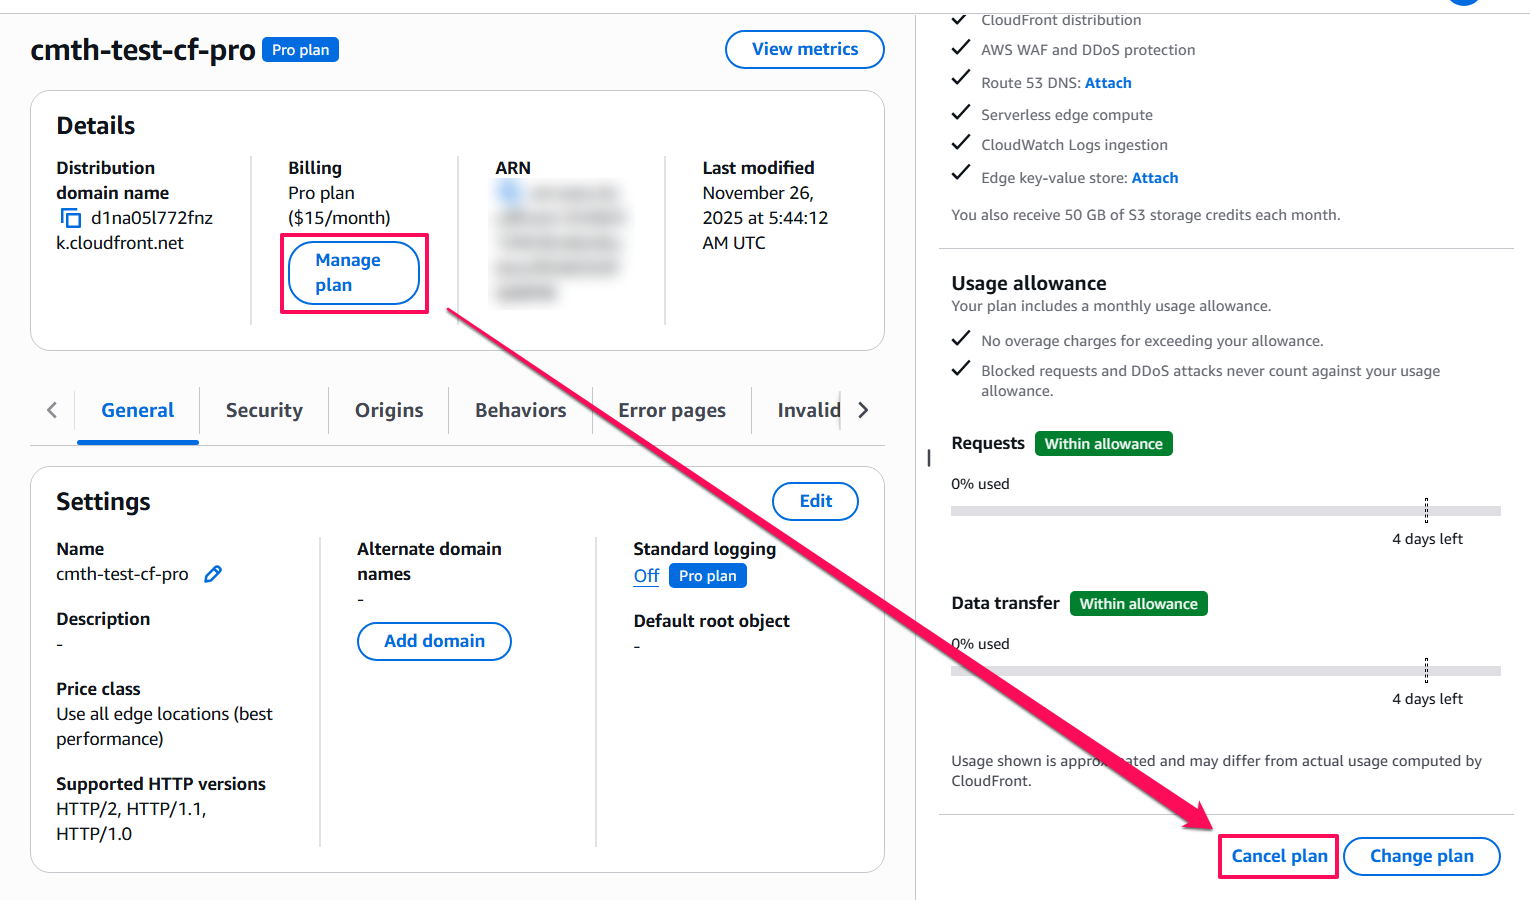Select the Behaviors tab

(x=520, y=410)
